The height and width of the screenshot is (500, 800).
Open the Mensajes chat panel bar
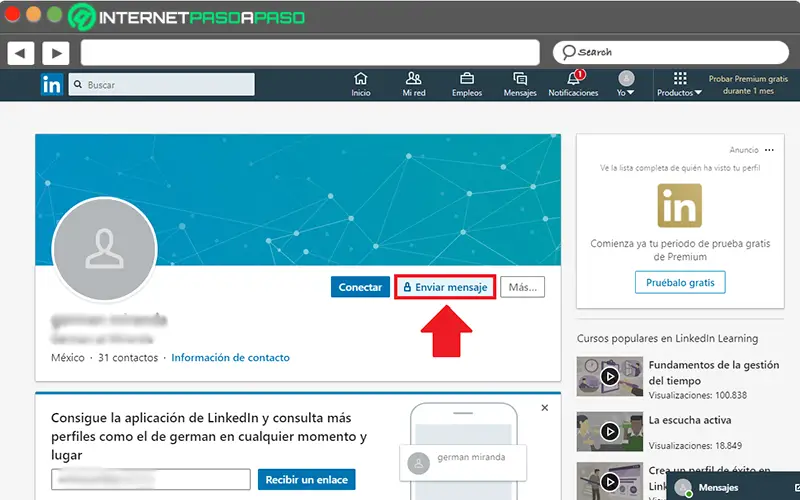733,487
